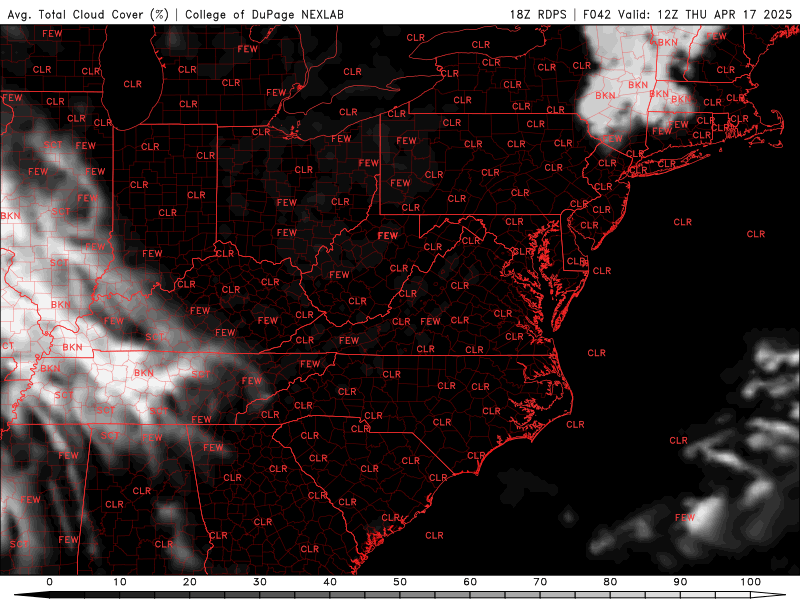Click the CLR label inside Lake Michigan
800x600 pixels.
tap(133, 84)
